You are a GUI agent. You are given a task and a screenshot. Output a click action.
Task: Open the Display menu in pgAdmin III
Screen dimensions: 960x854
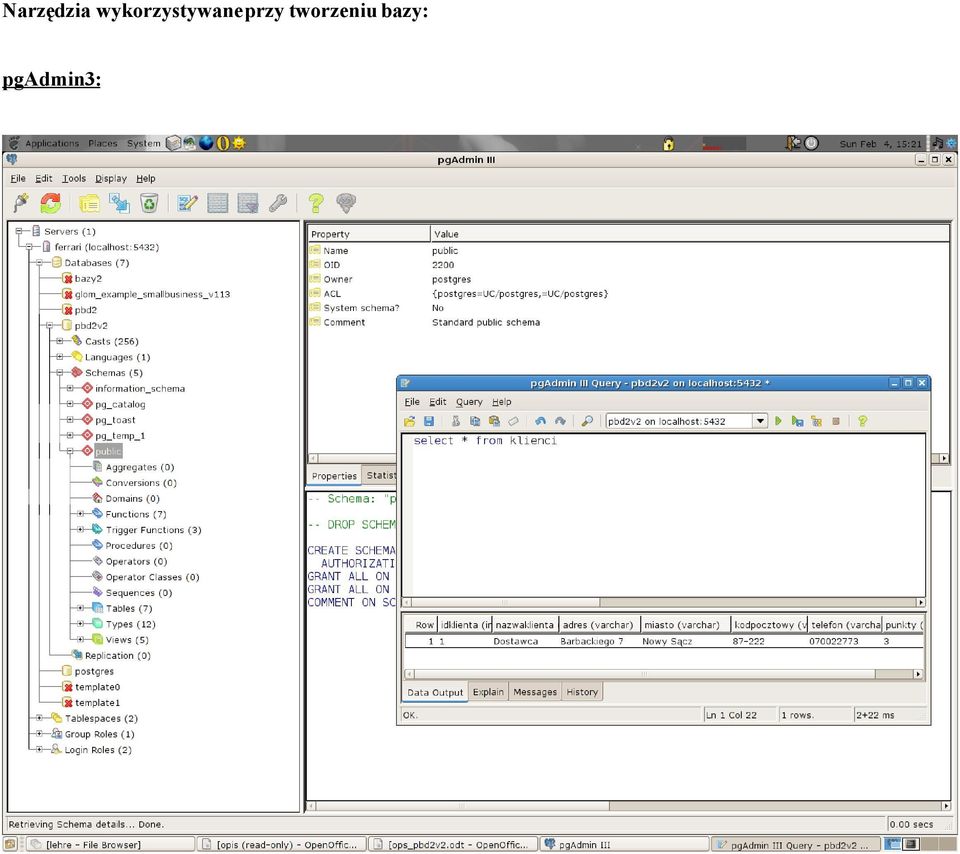coord(111,178)
